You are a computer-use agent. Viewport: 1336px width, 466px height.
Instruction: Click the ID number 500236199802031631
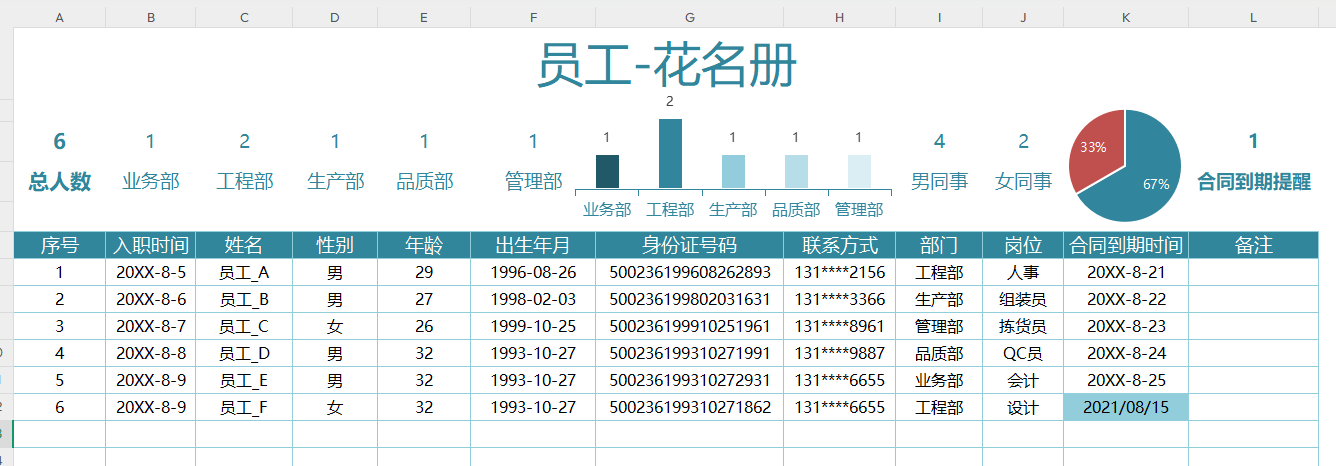pos(689,299)
